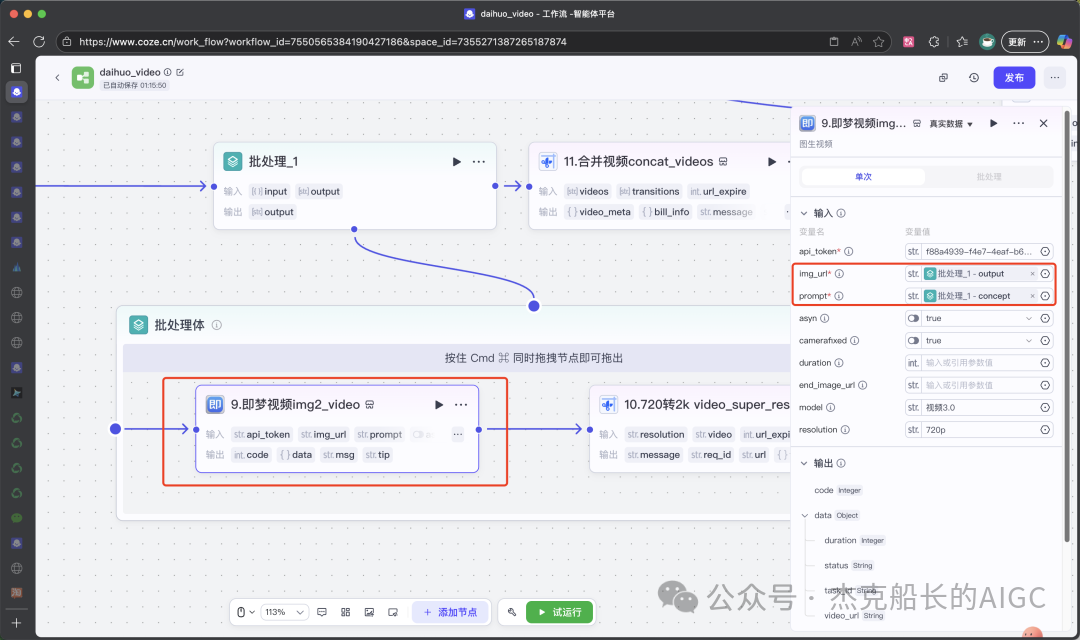Select the 单次 tab
The width and height of the screenshot is (1080, 640).
[863, 177]
